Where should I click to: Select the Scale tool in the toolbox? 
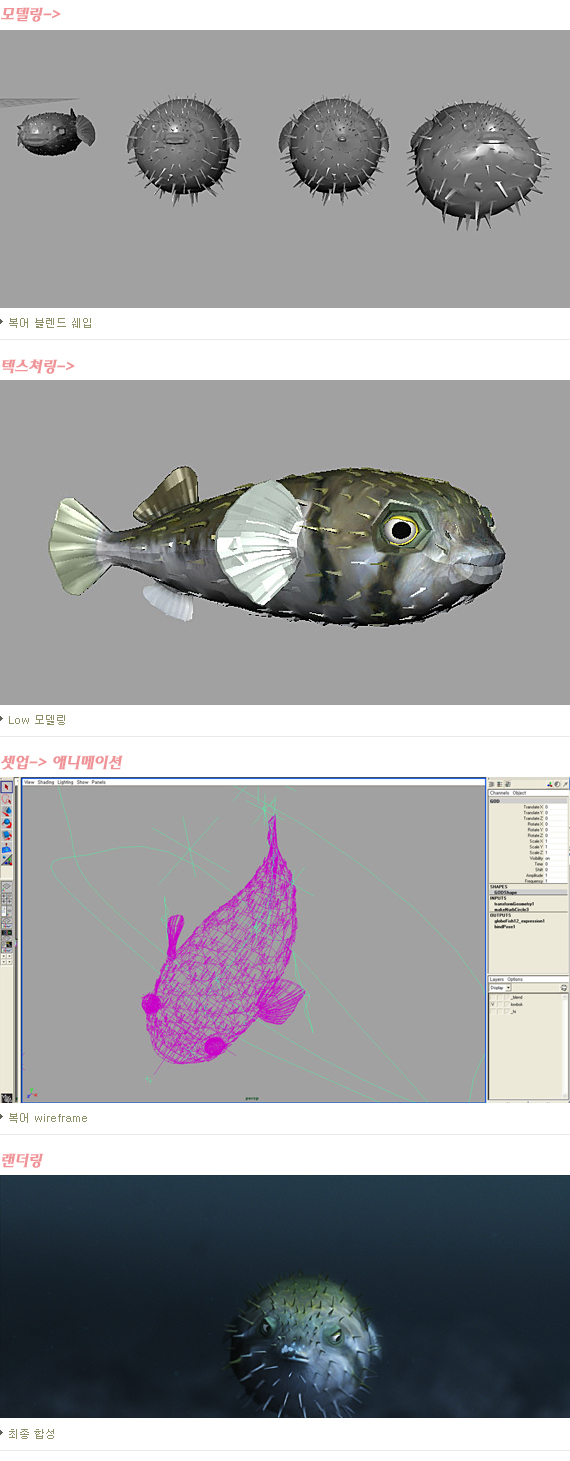click(x=7, y=835)
